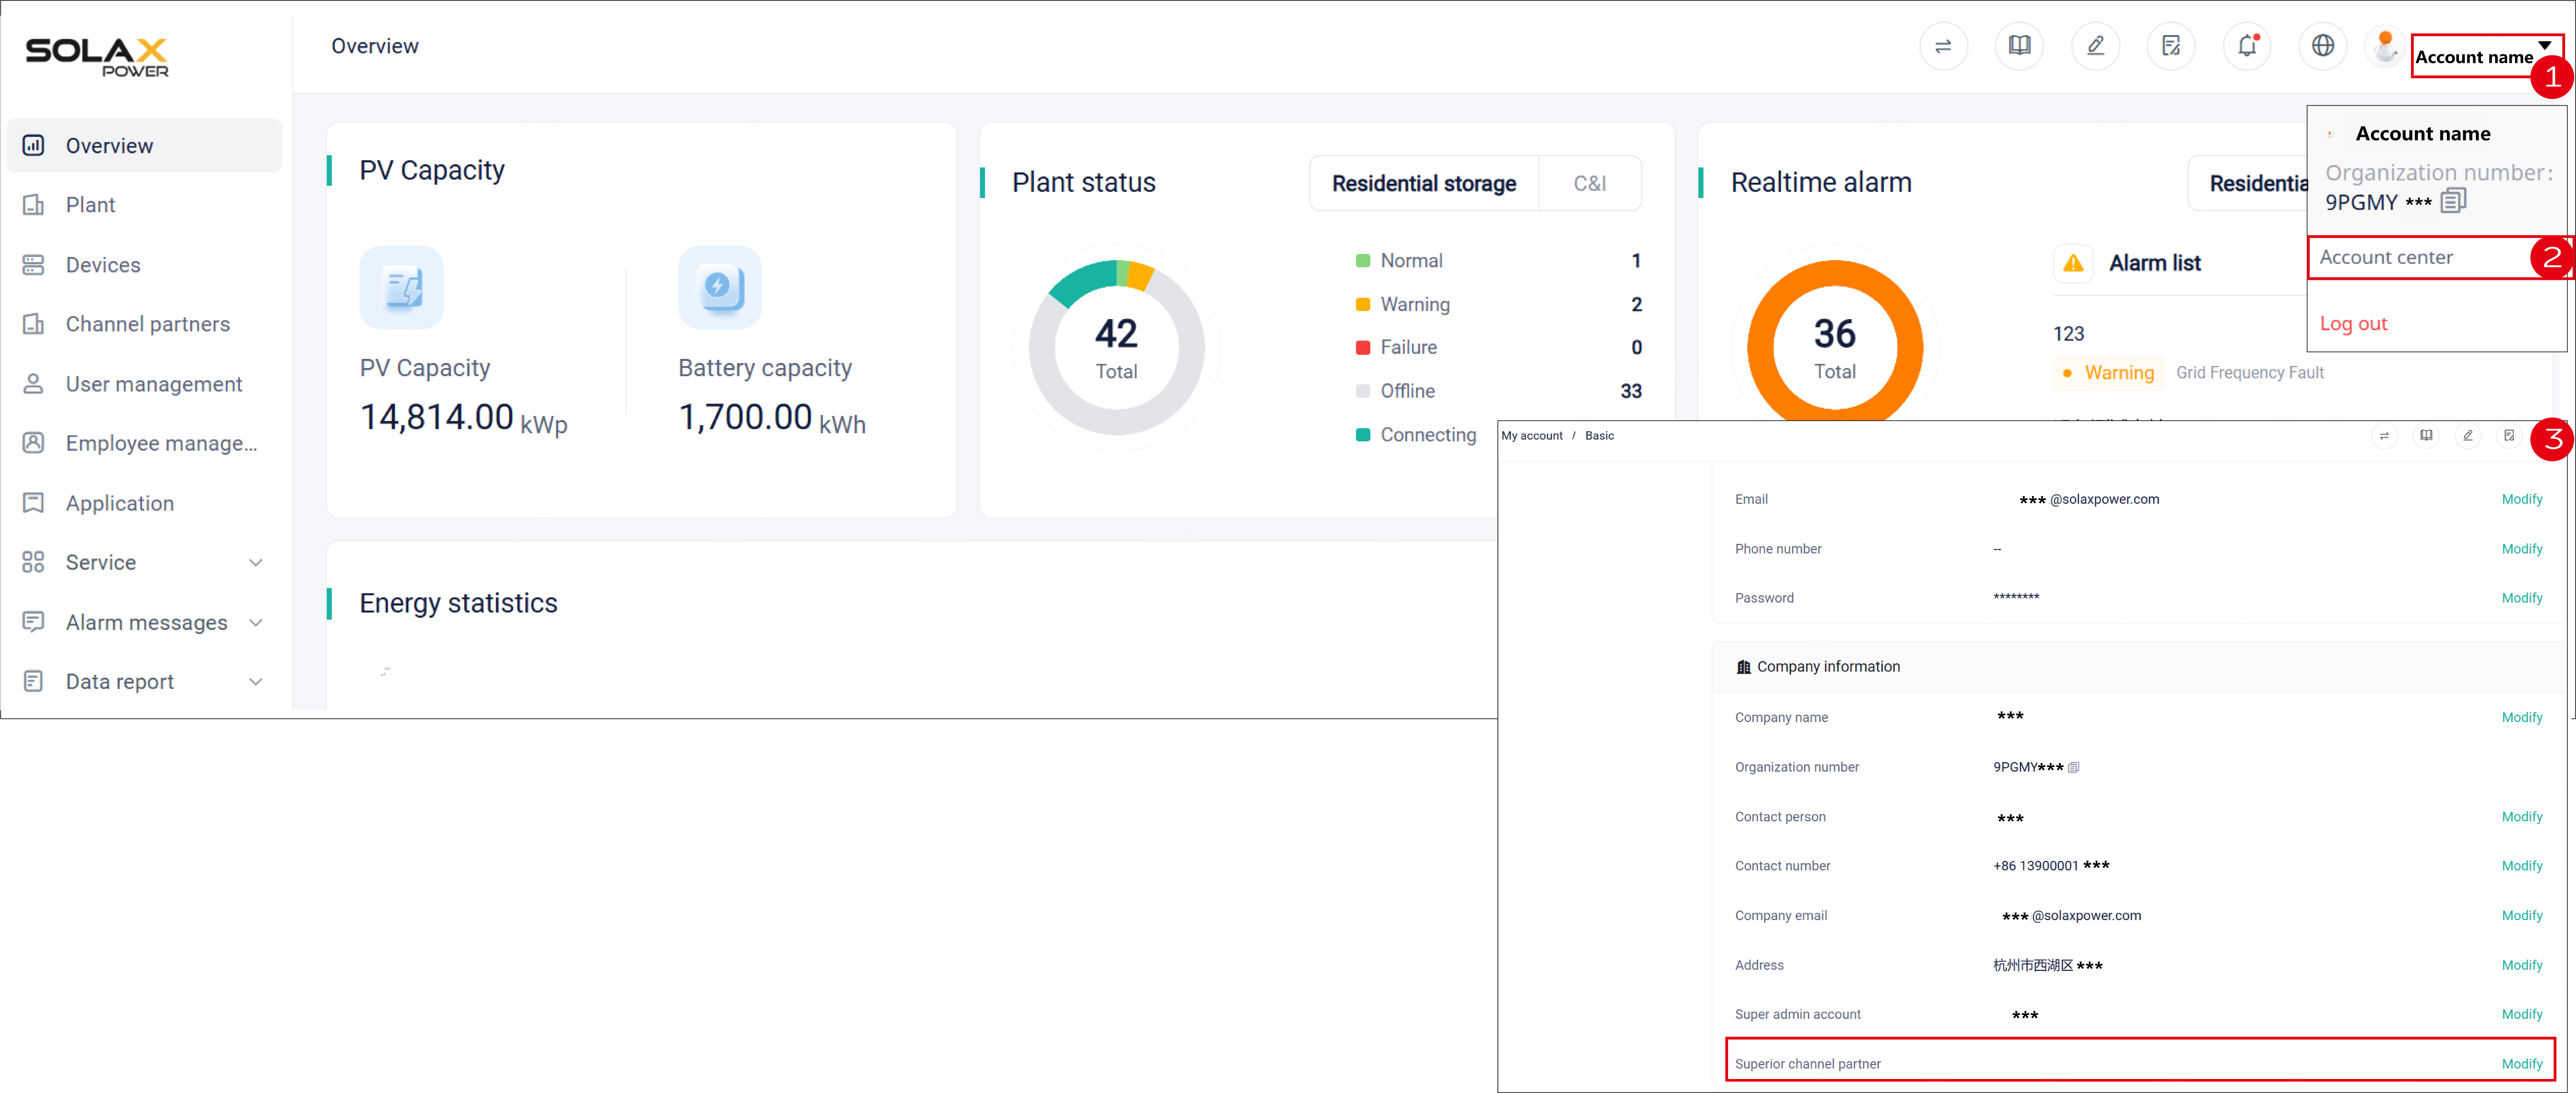This screenshot has width=2576, height=1093.
Task: Click the Employee management sidebar icon
Action: pos(33,443)
